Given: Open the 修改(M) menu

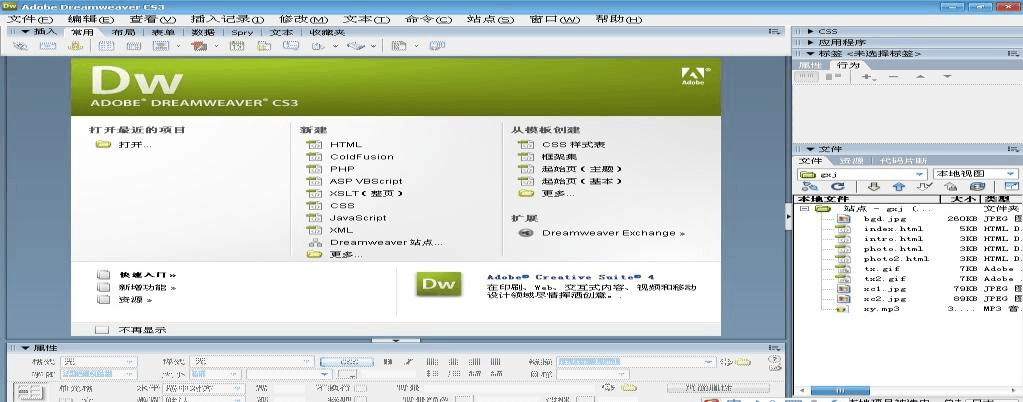Looking at the screenshot, I should point(303,19).
